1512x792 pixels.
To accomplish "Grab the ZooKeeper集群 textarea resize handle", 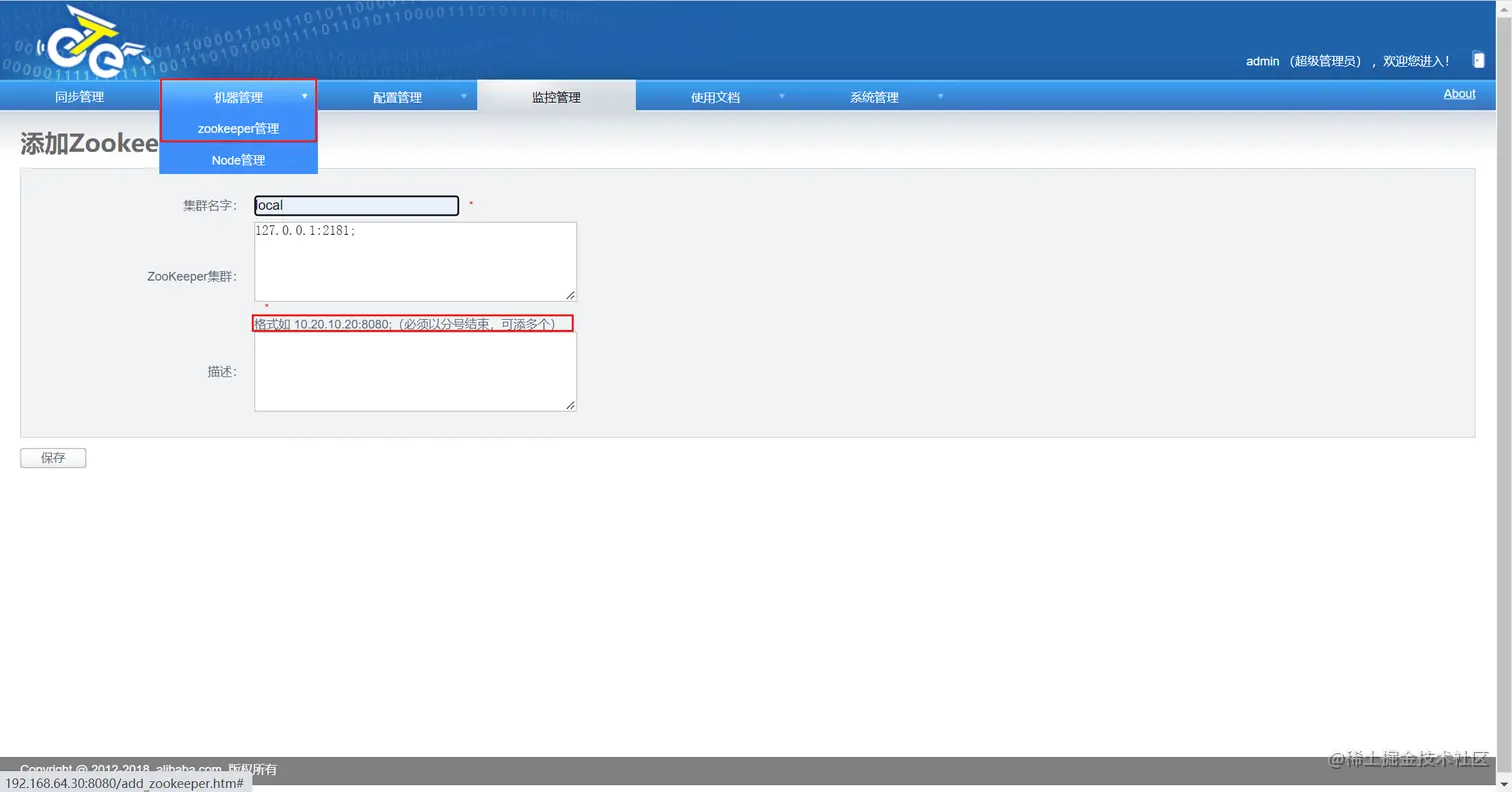I will 570,295.
